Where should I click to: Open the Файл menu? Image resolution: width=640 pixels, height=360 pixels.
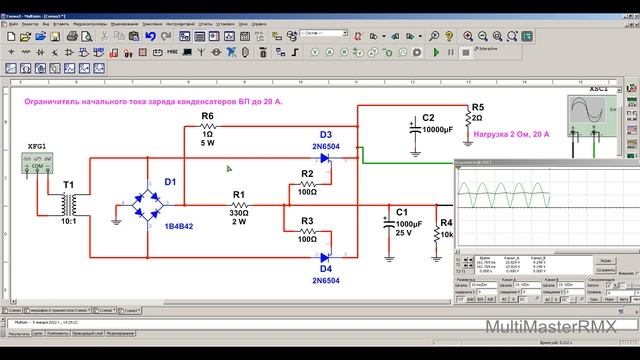click(13, 24)
